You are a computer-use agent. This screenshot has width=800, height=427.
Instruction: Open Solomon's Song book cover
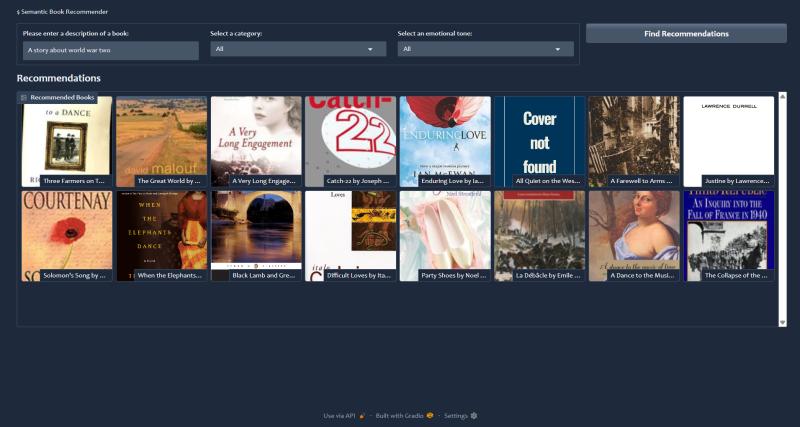67,236
